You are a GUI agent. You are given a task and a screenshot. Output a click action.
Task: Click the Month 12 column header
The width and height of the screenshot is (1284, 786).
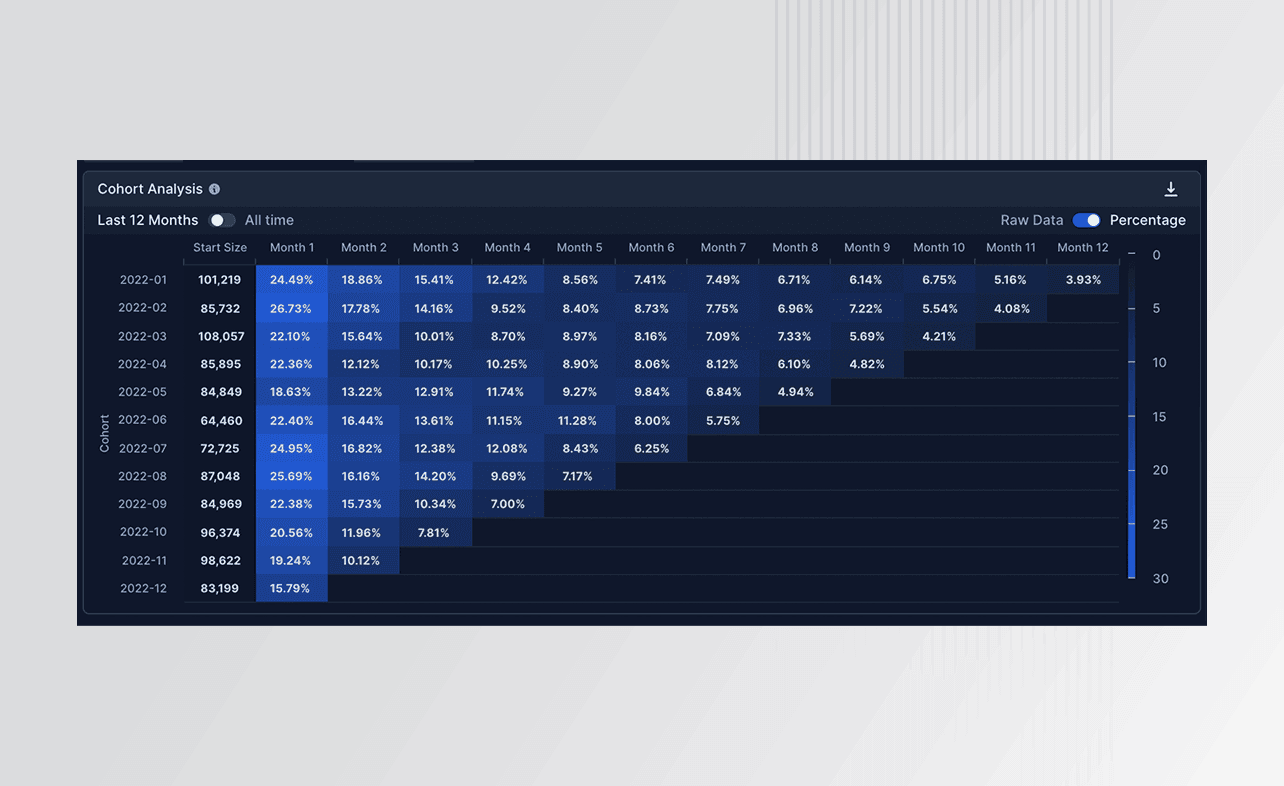coord(1083,247)
